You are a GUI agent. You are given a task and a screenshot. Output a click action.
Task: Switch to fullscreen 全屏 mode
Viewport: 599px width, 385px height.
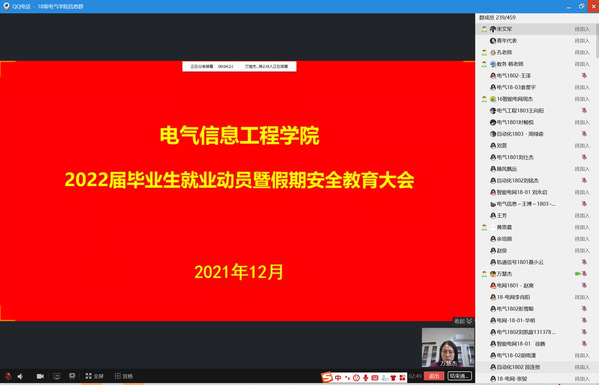[94, 376]
